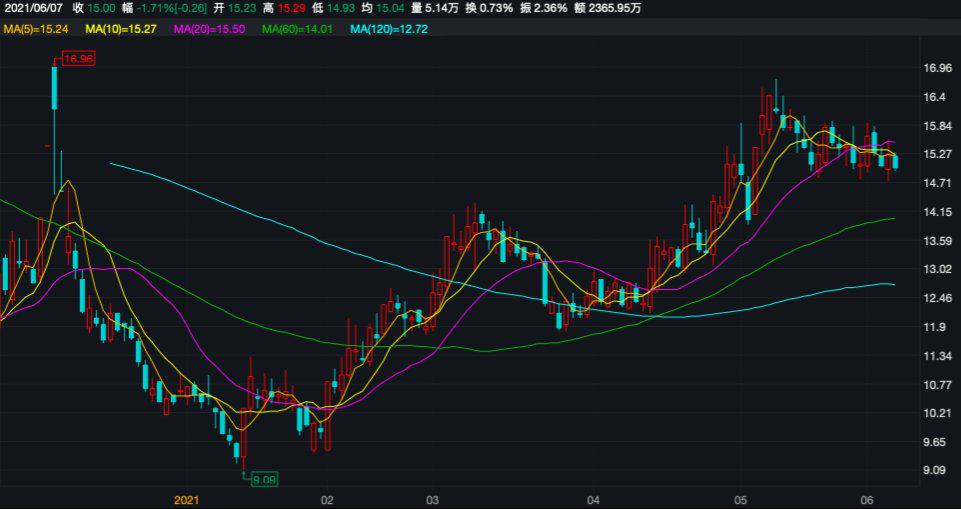Click the low price 14.93 value
Screen dimensions: 961x509
pyautogui.click(x=340, y=8)
